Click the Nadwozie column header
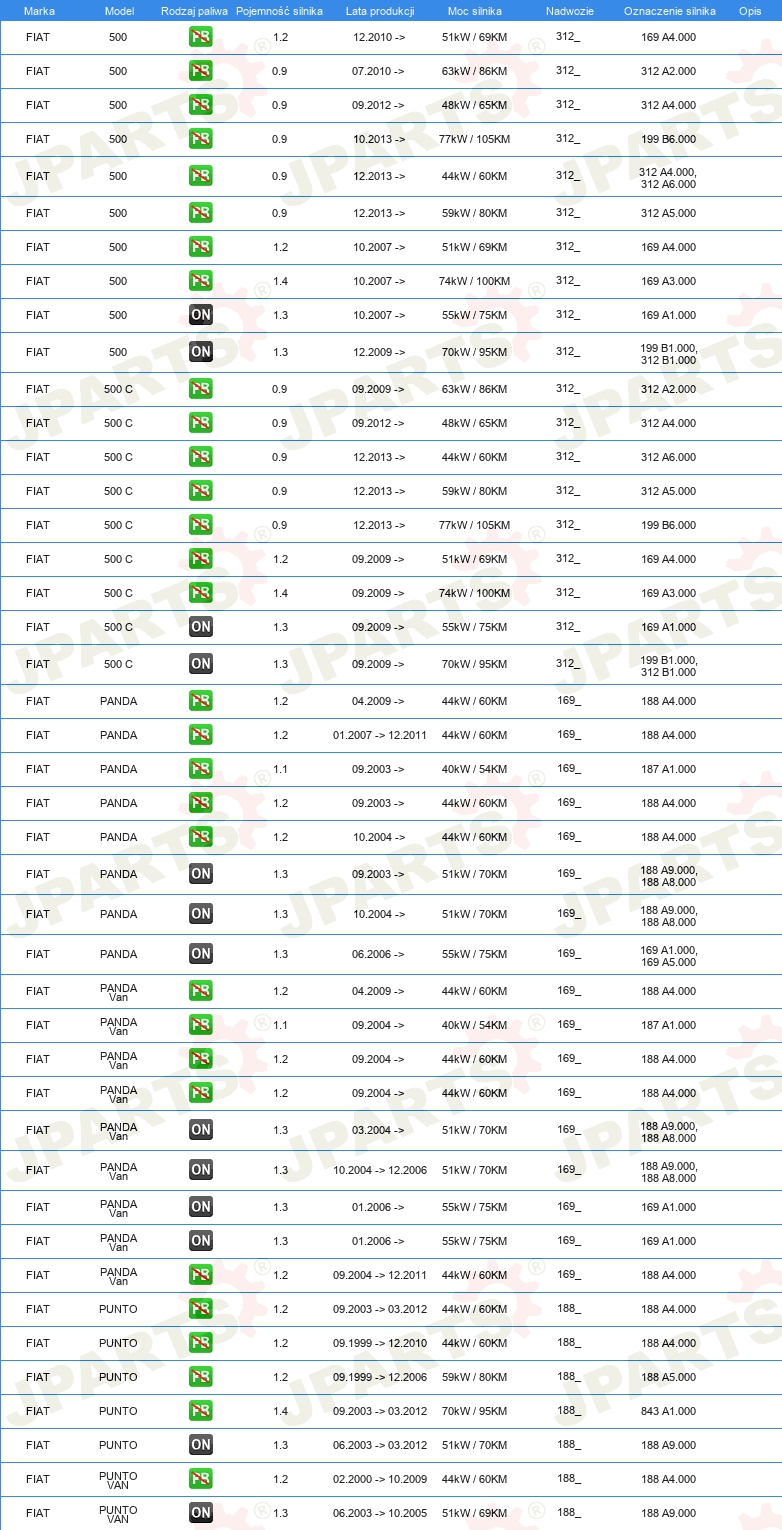 tap(569, 11)
